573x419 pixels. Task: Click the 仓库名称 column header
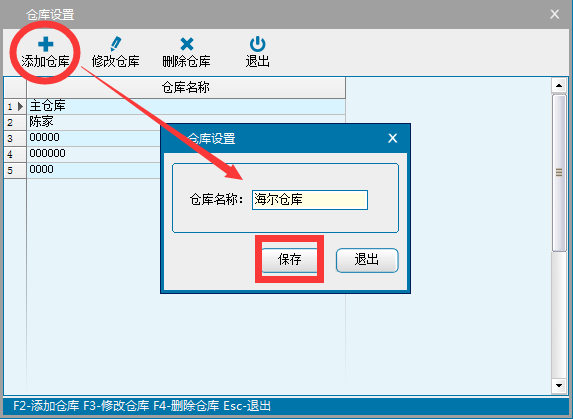(186, 88)
